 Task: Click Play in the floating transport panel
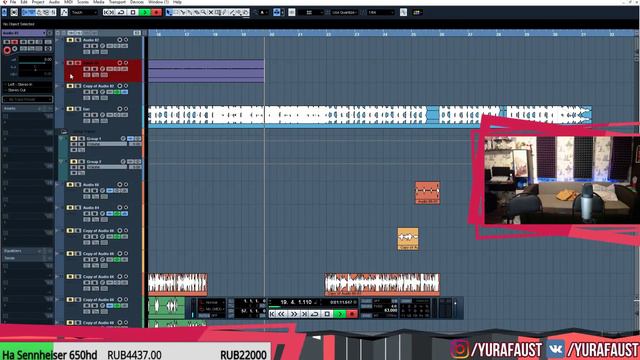click(x=340, y=314)
